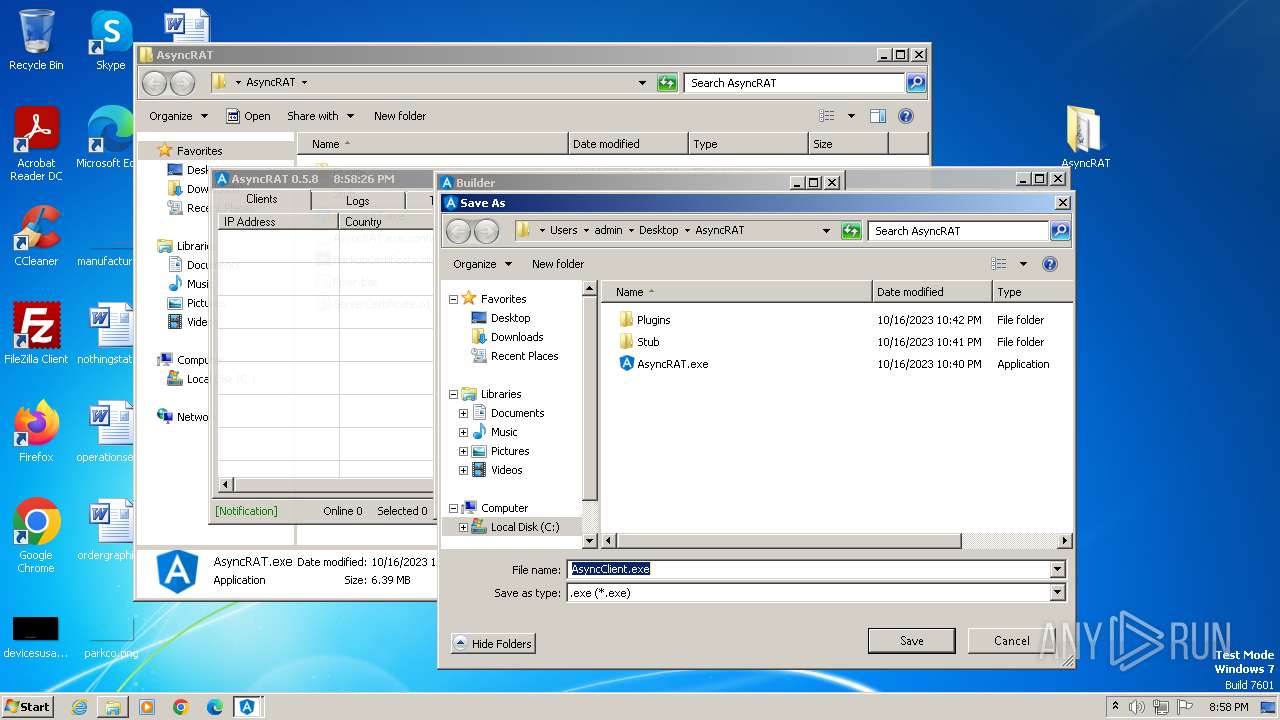Image resolution: width=1280 pixels, height=720 pixels.
Task: Expand Music library node
Action: [463, 432]
